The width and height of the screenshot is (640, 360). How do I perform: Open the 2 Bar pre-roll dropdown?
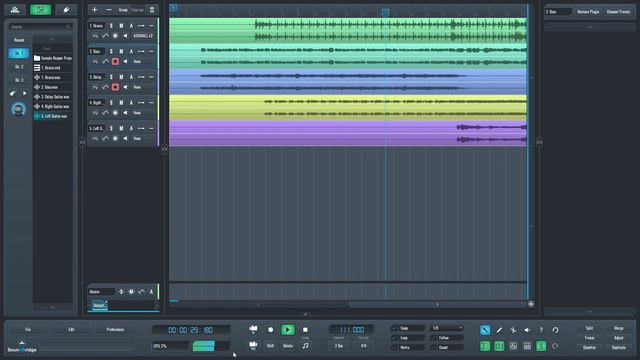339,346
